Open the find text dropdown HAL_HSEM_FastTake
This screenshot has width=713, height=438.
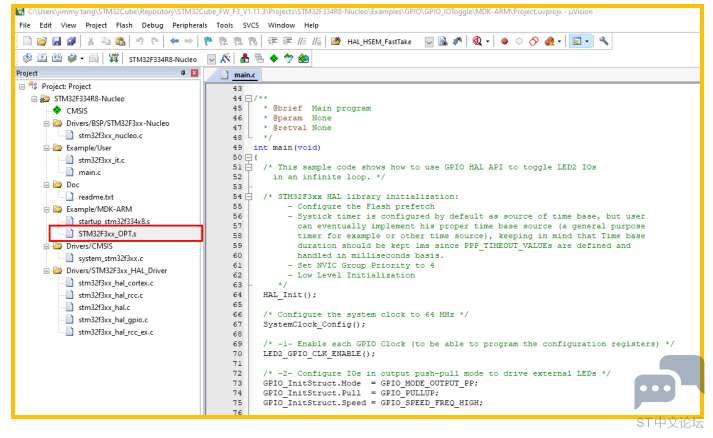click(x=429, y=42)
